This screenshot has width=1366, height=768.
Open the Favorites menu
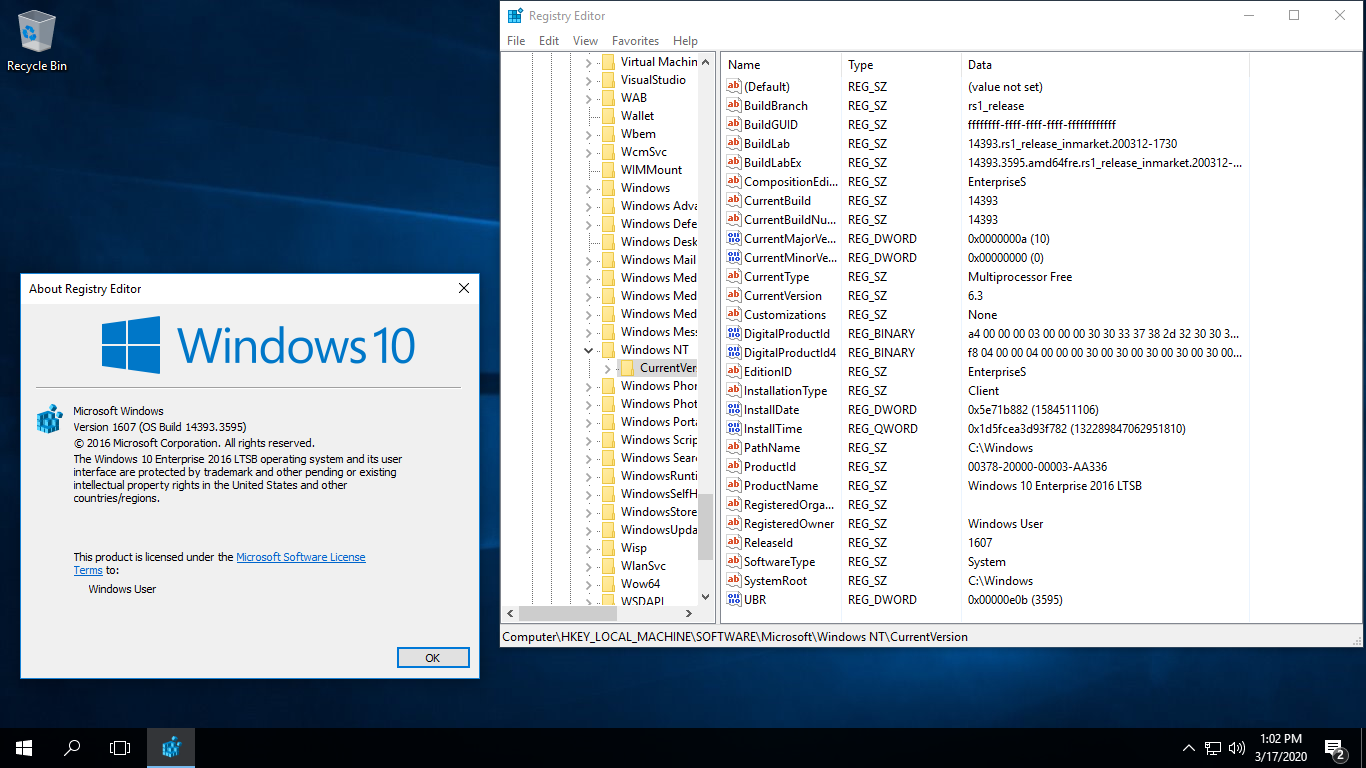(635, 41)
